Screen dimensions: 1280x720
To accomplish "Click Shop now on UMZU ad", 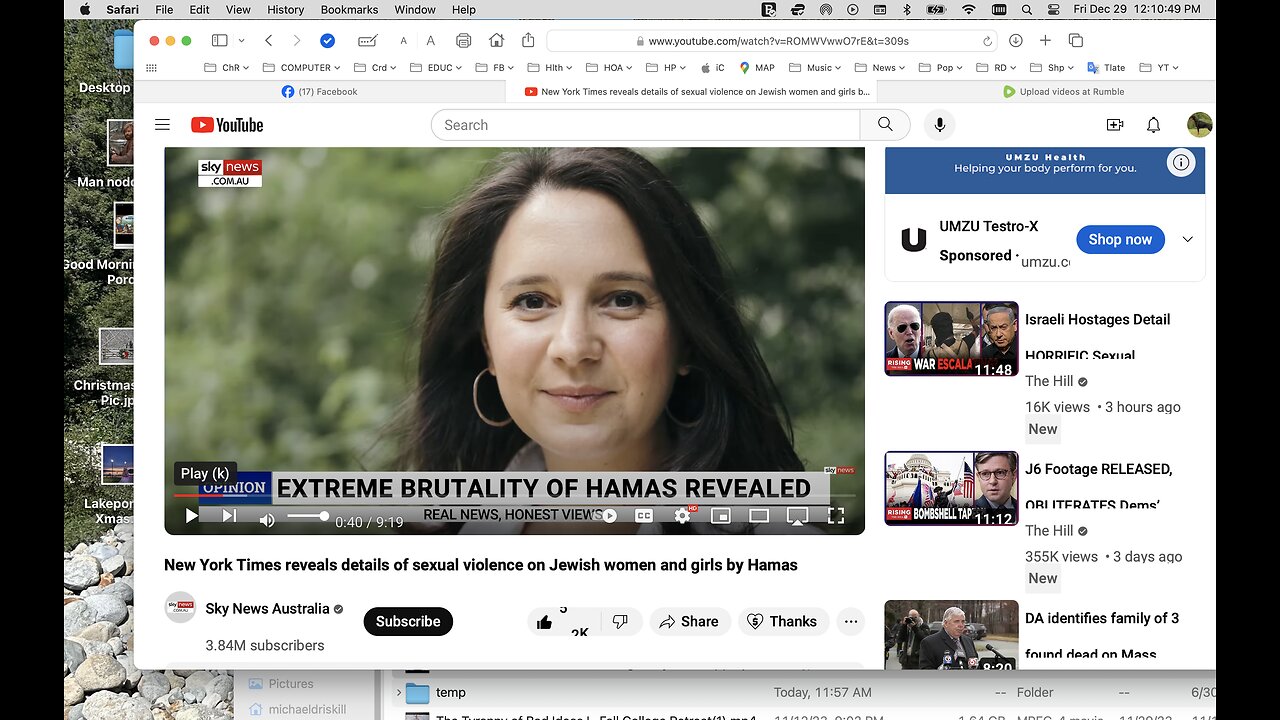I will (1120, 239).
